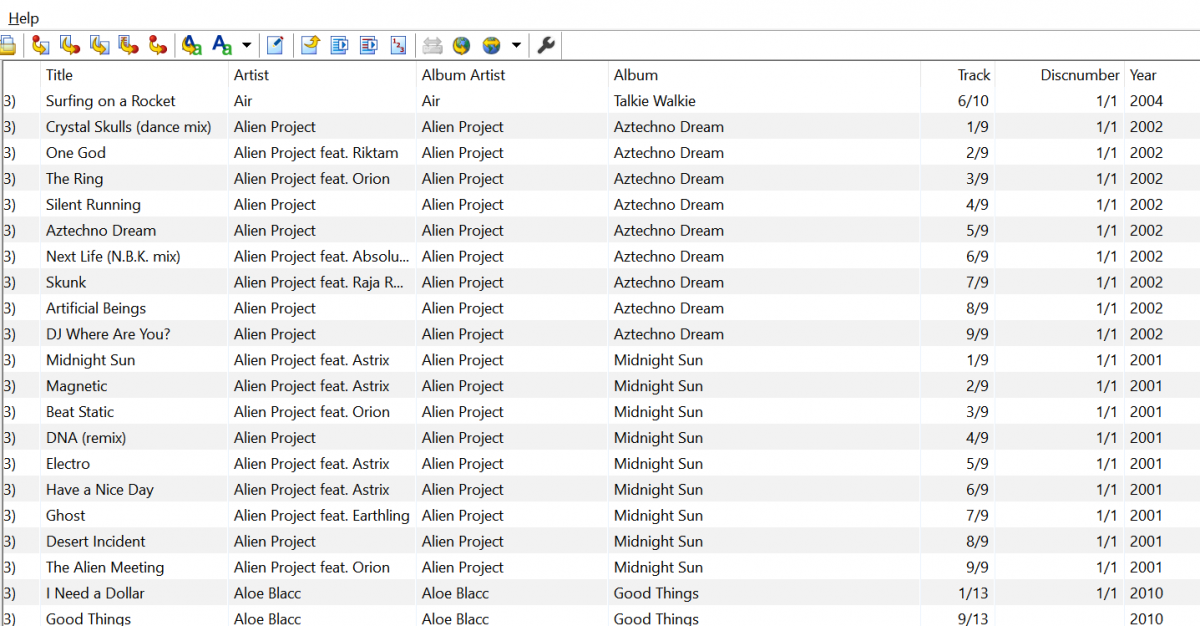Select 'The Alien Meeting' track
This screenshot has height=626, width=1200.
pos(105,569)
